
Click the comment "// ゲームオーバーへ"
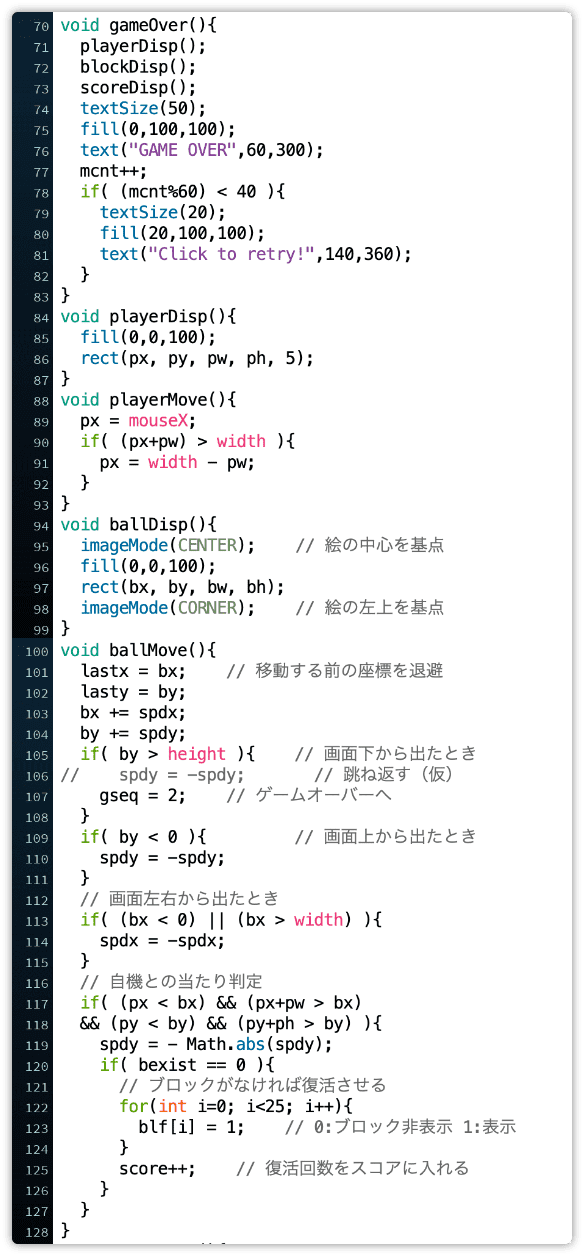tap(309, 795)
